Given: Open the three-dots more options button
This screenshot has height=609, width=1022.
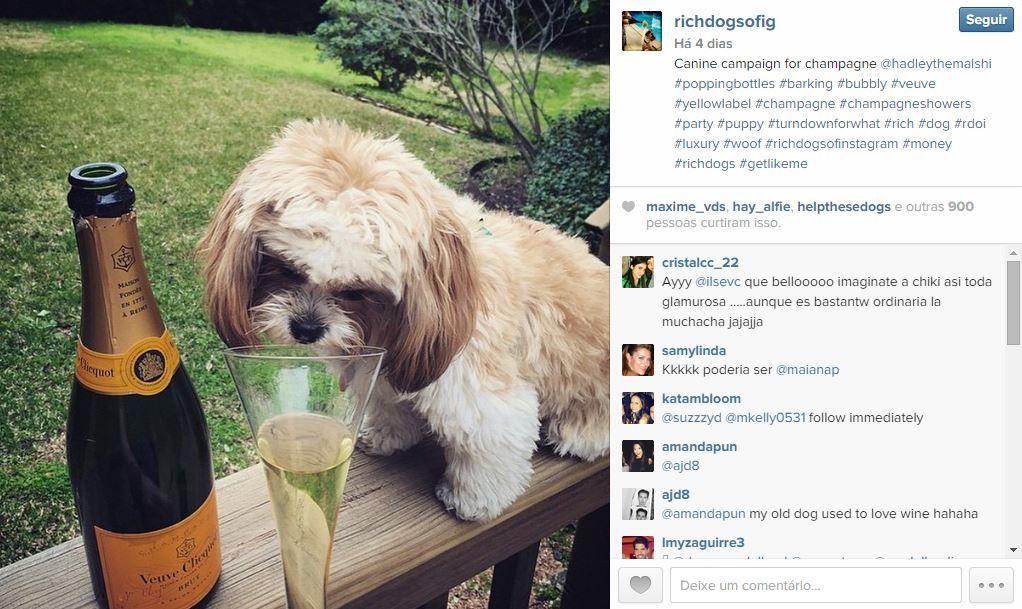Looking at the screenshot, I should click(x=991, y=585).
